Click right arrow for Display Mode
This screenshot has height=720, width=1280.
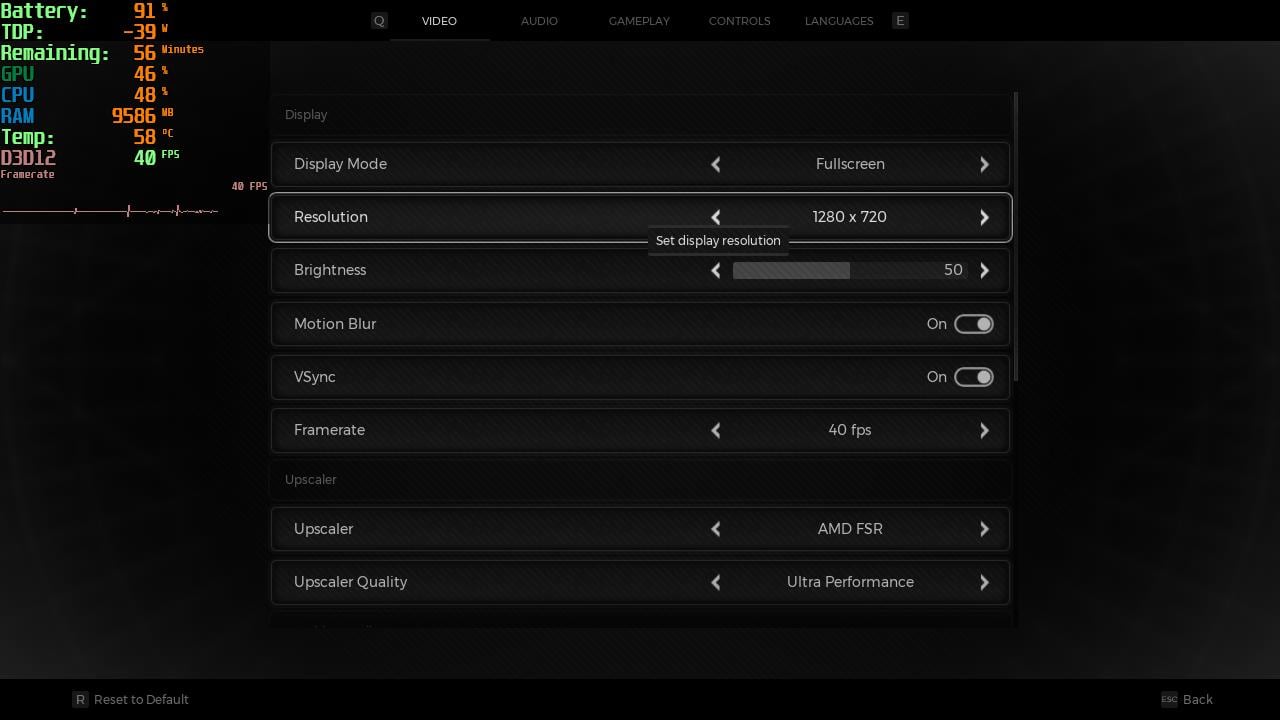984,164
